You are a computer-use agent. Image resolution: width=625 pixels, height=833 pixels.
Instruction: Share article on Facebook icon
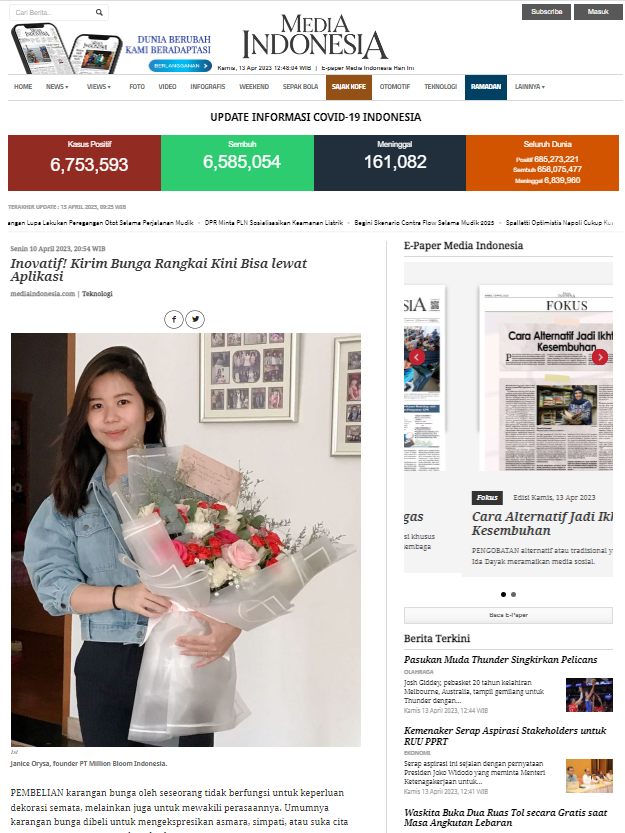point(174,319)
